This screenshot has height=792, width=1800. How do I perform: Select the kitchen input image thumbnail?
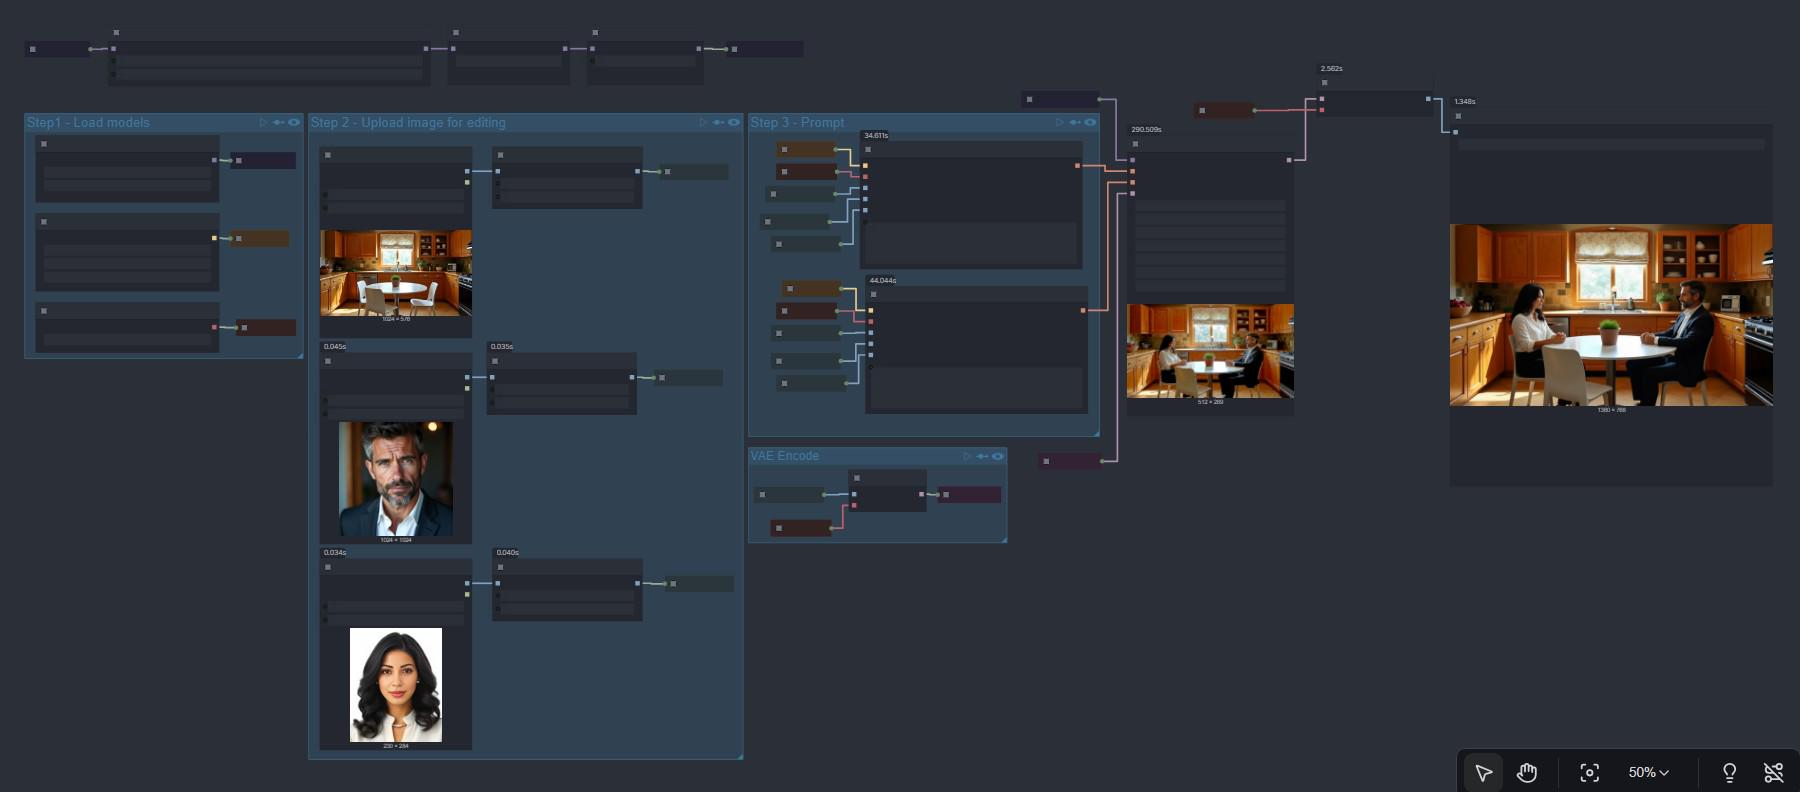pyautogui.click(x=396, y=273)
